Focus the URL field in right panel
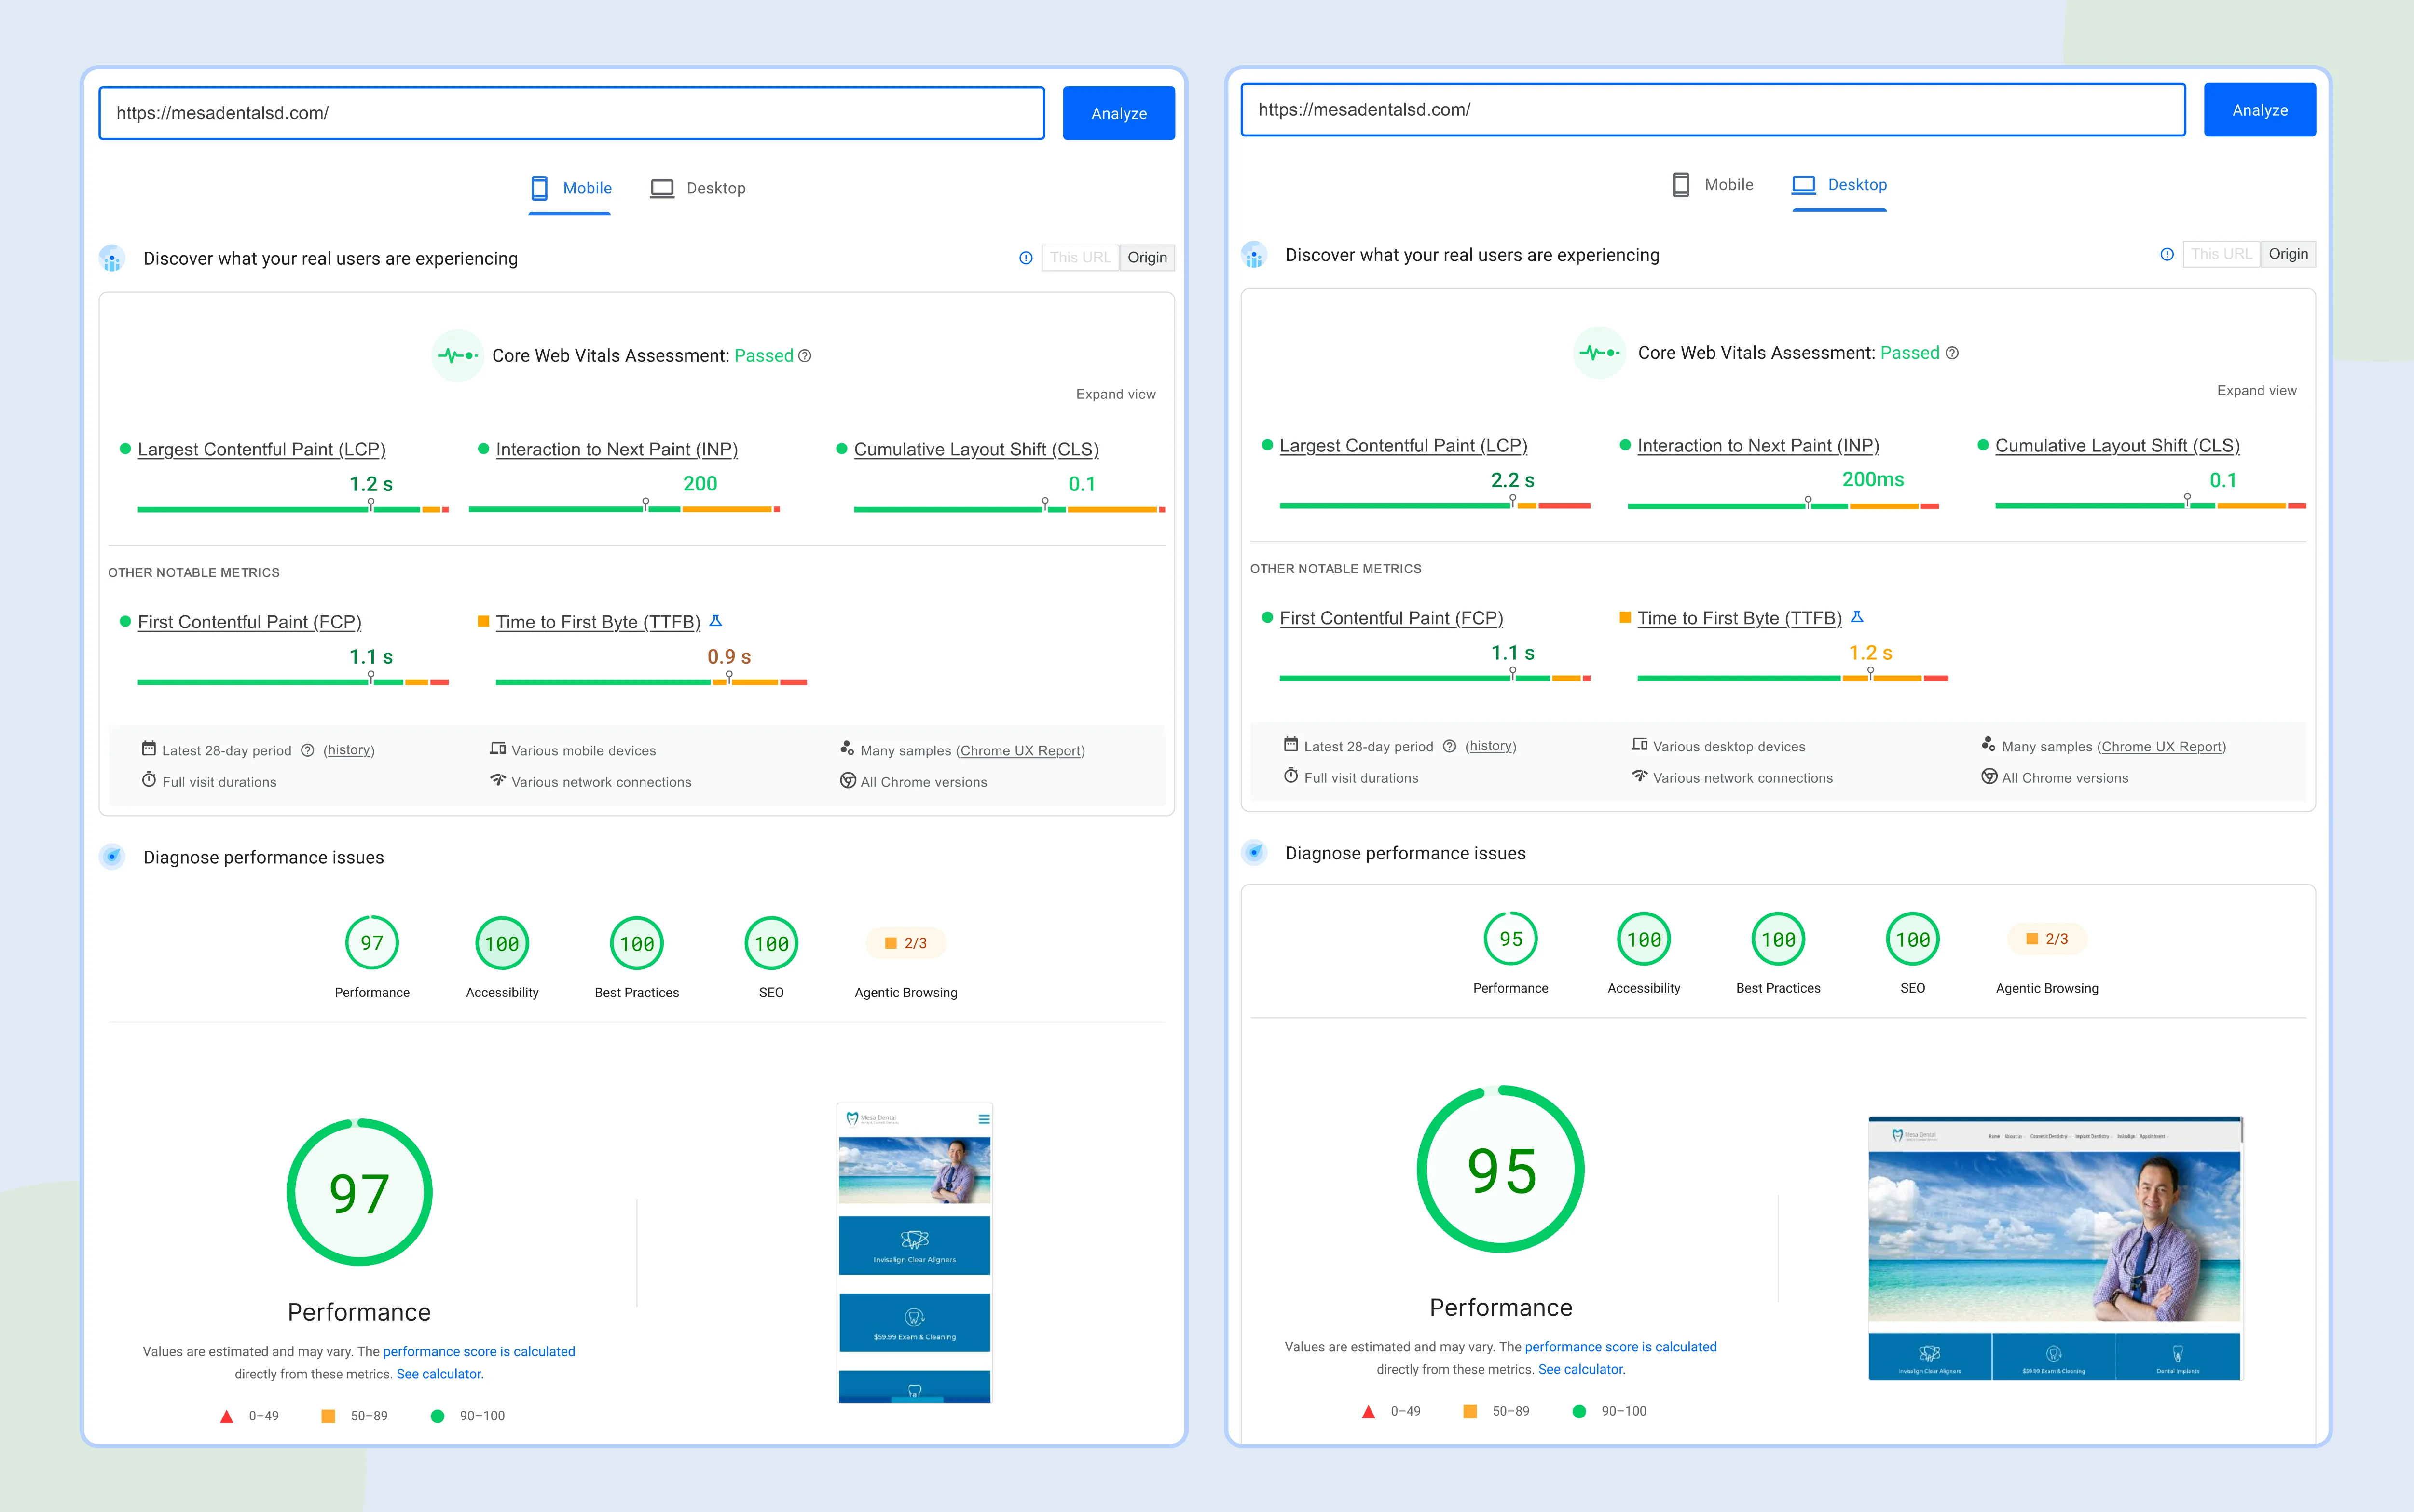 pyautogui.click(x=1713, y=110)
